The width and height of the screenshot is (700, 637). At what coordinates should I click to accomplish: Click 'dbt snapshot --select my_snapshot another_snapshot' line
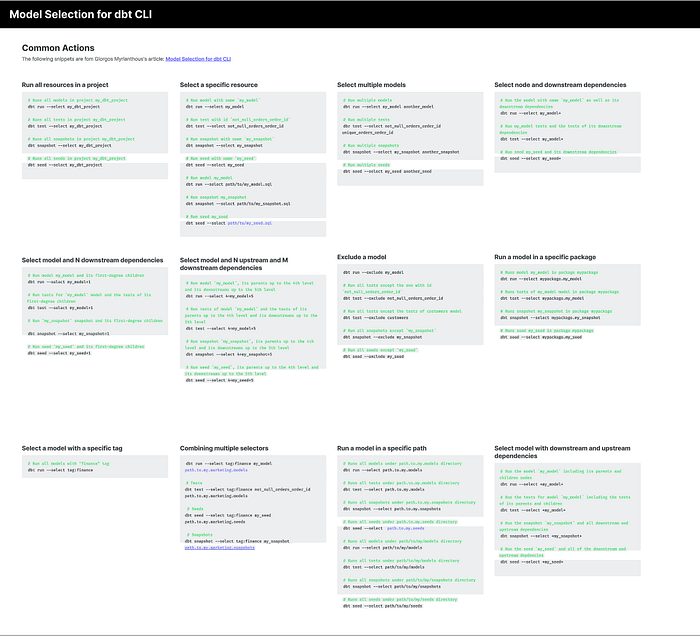[401, 152]
